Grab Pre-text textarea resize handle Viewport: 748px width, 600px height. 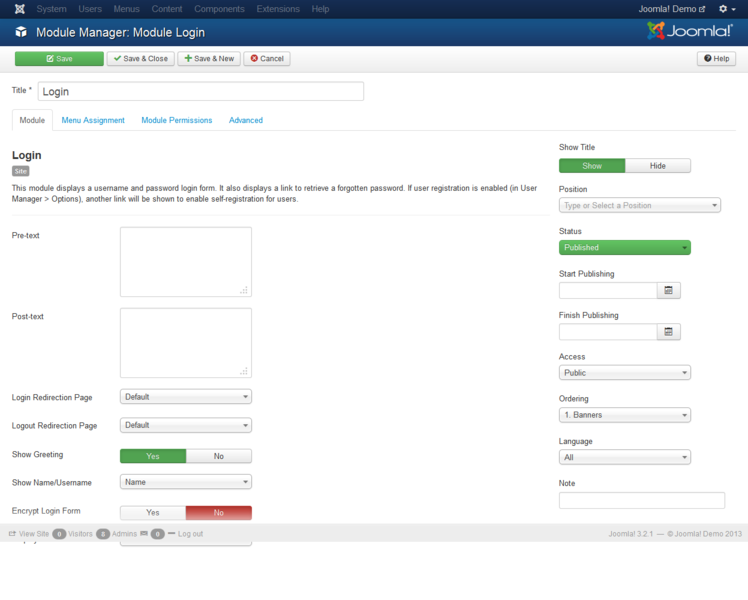(244, 290)
